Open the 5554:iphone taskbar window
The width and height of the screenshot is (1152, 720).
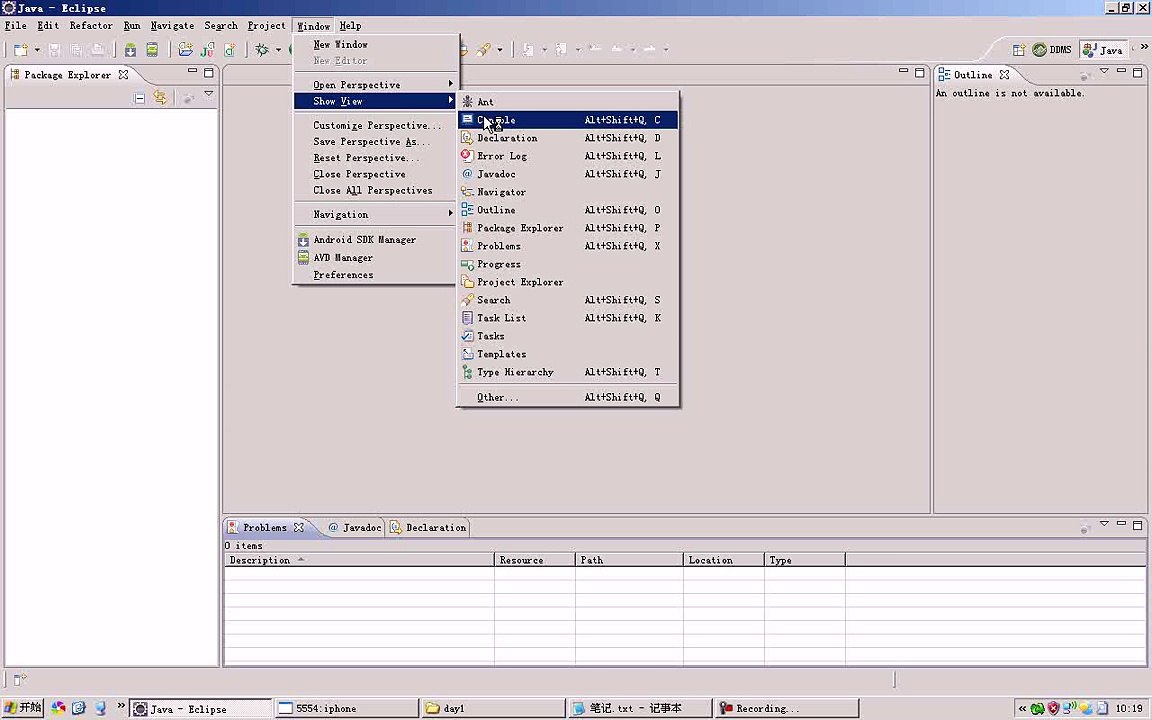click(x=347, y=708)
